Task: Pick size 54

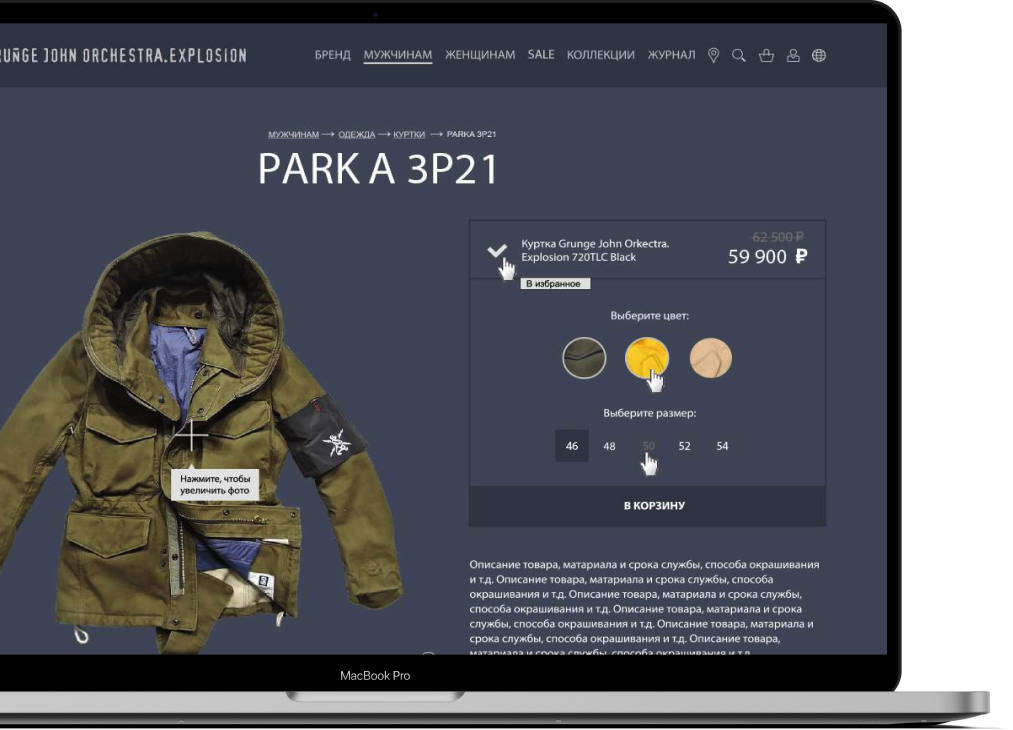Action: (x=722, y=446)
